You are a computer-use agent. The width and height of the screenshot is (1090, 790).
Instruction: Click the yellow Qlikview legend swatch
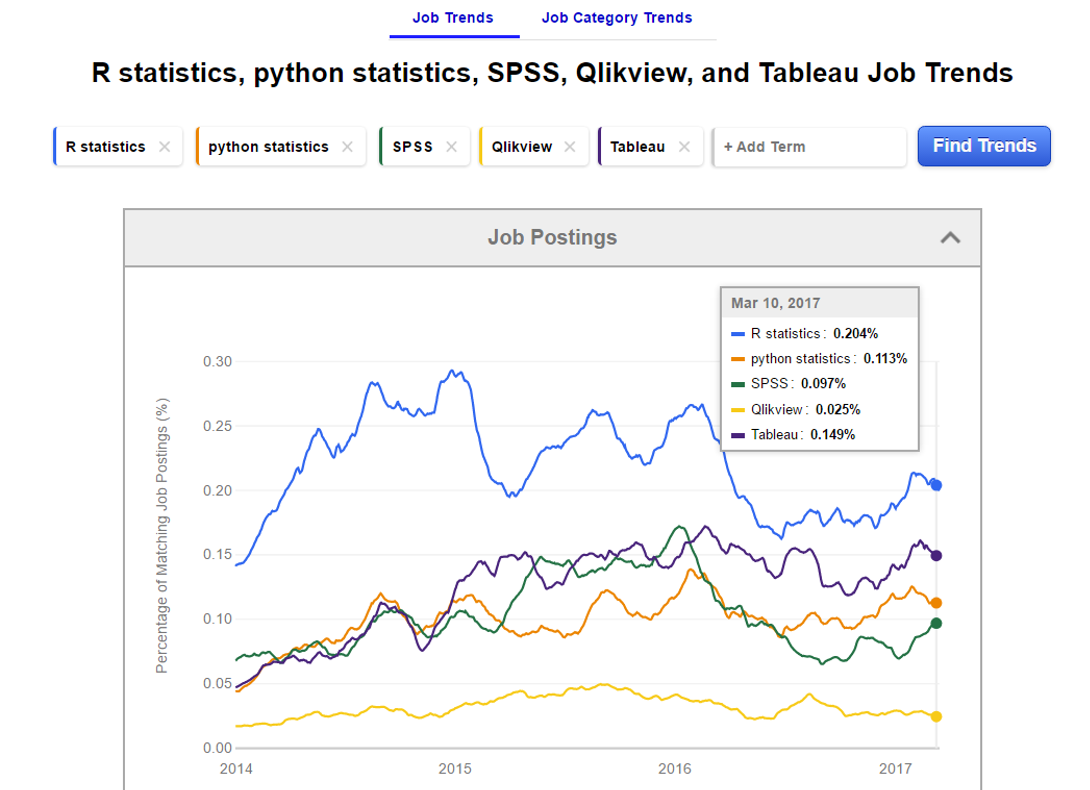click(x=737, y=409)
